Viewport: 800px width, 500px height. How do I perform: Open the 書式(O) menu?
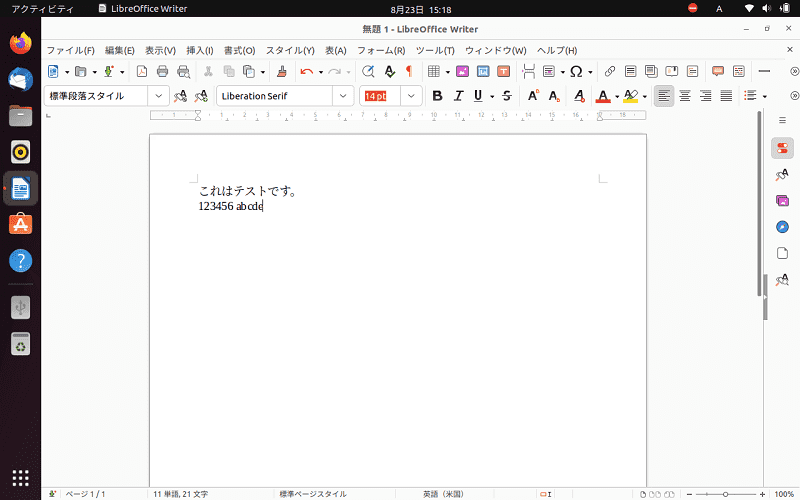click(239, 51)
